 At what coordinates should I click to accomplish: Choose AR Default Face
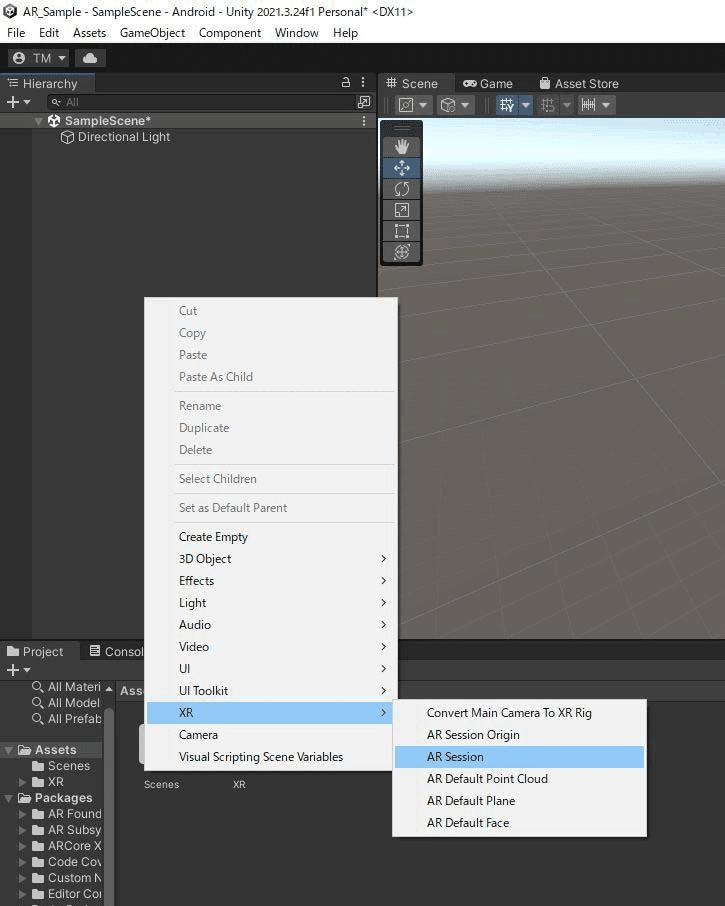pyautogui.click(x=519, y=823)
